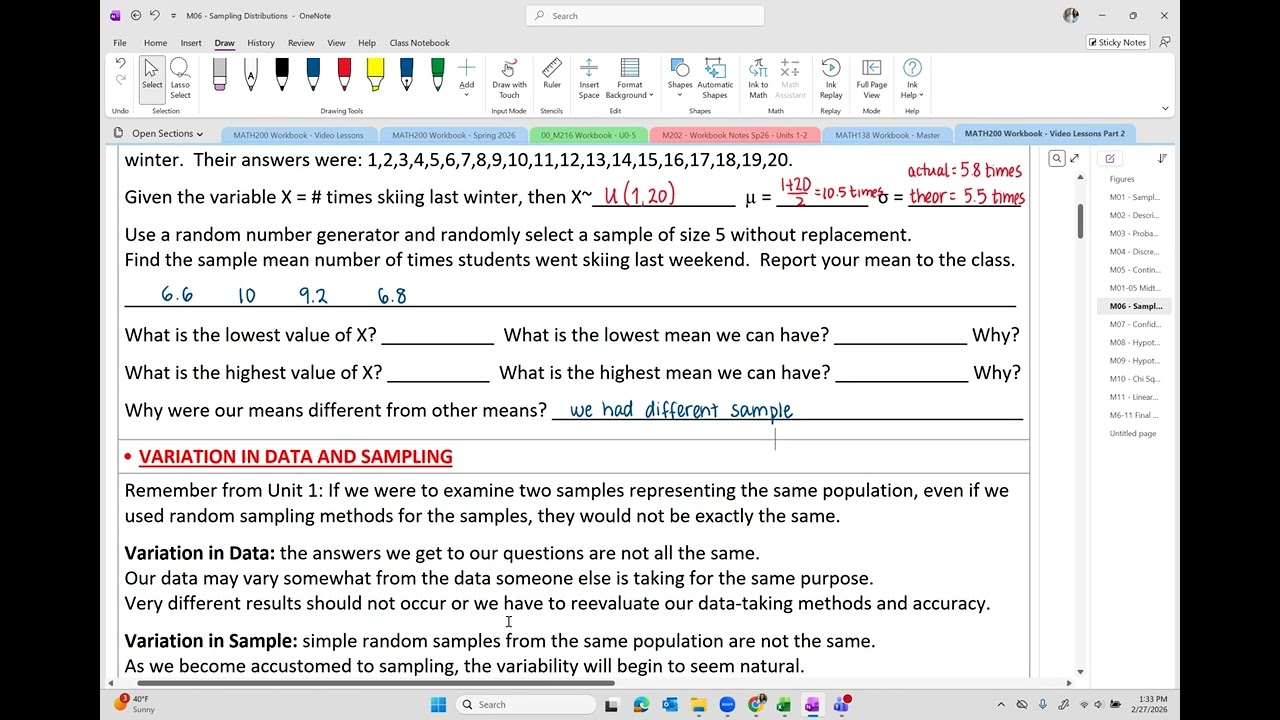This screenshot has width=1280, height=720.
Task: Open Microsoft Teams from taskbar
Action: (841, 705)
